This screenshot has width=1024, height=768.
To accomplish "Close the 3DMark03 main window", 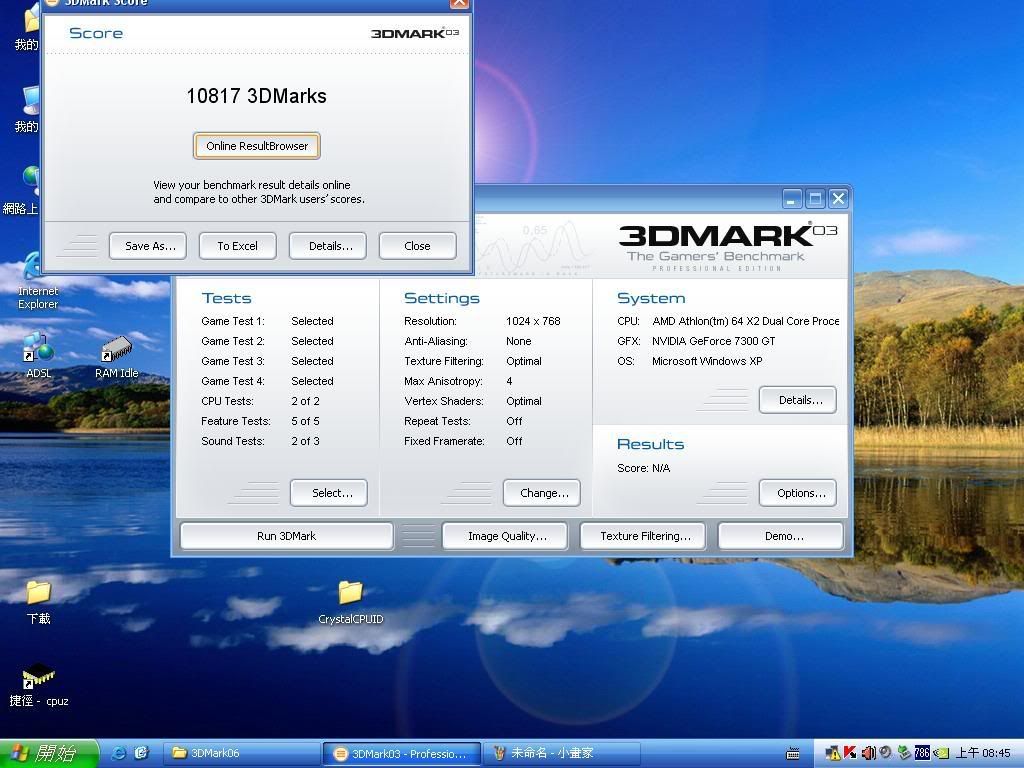I will point(839,199).
